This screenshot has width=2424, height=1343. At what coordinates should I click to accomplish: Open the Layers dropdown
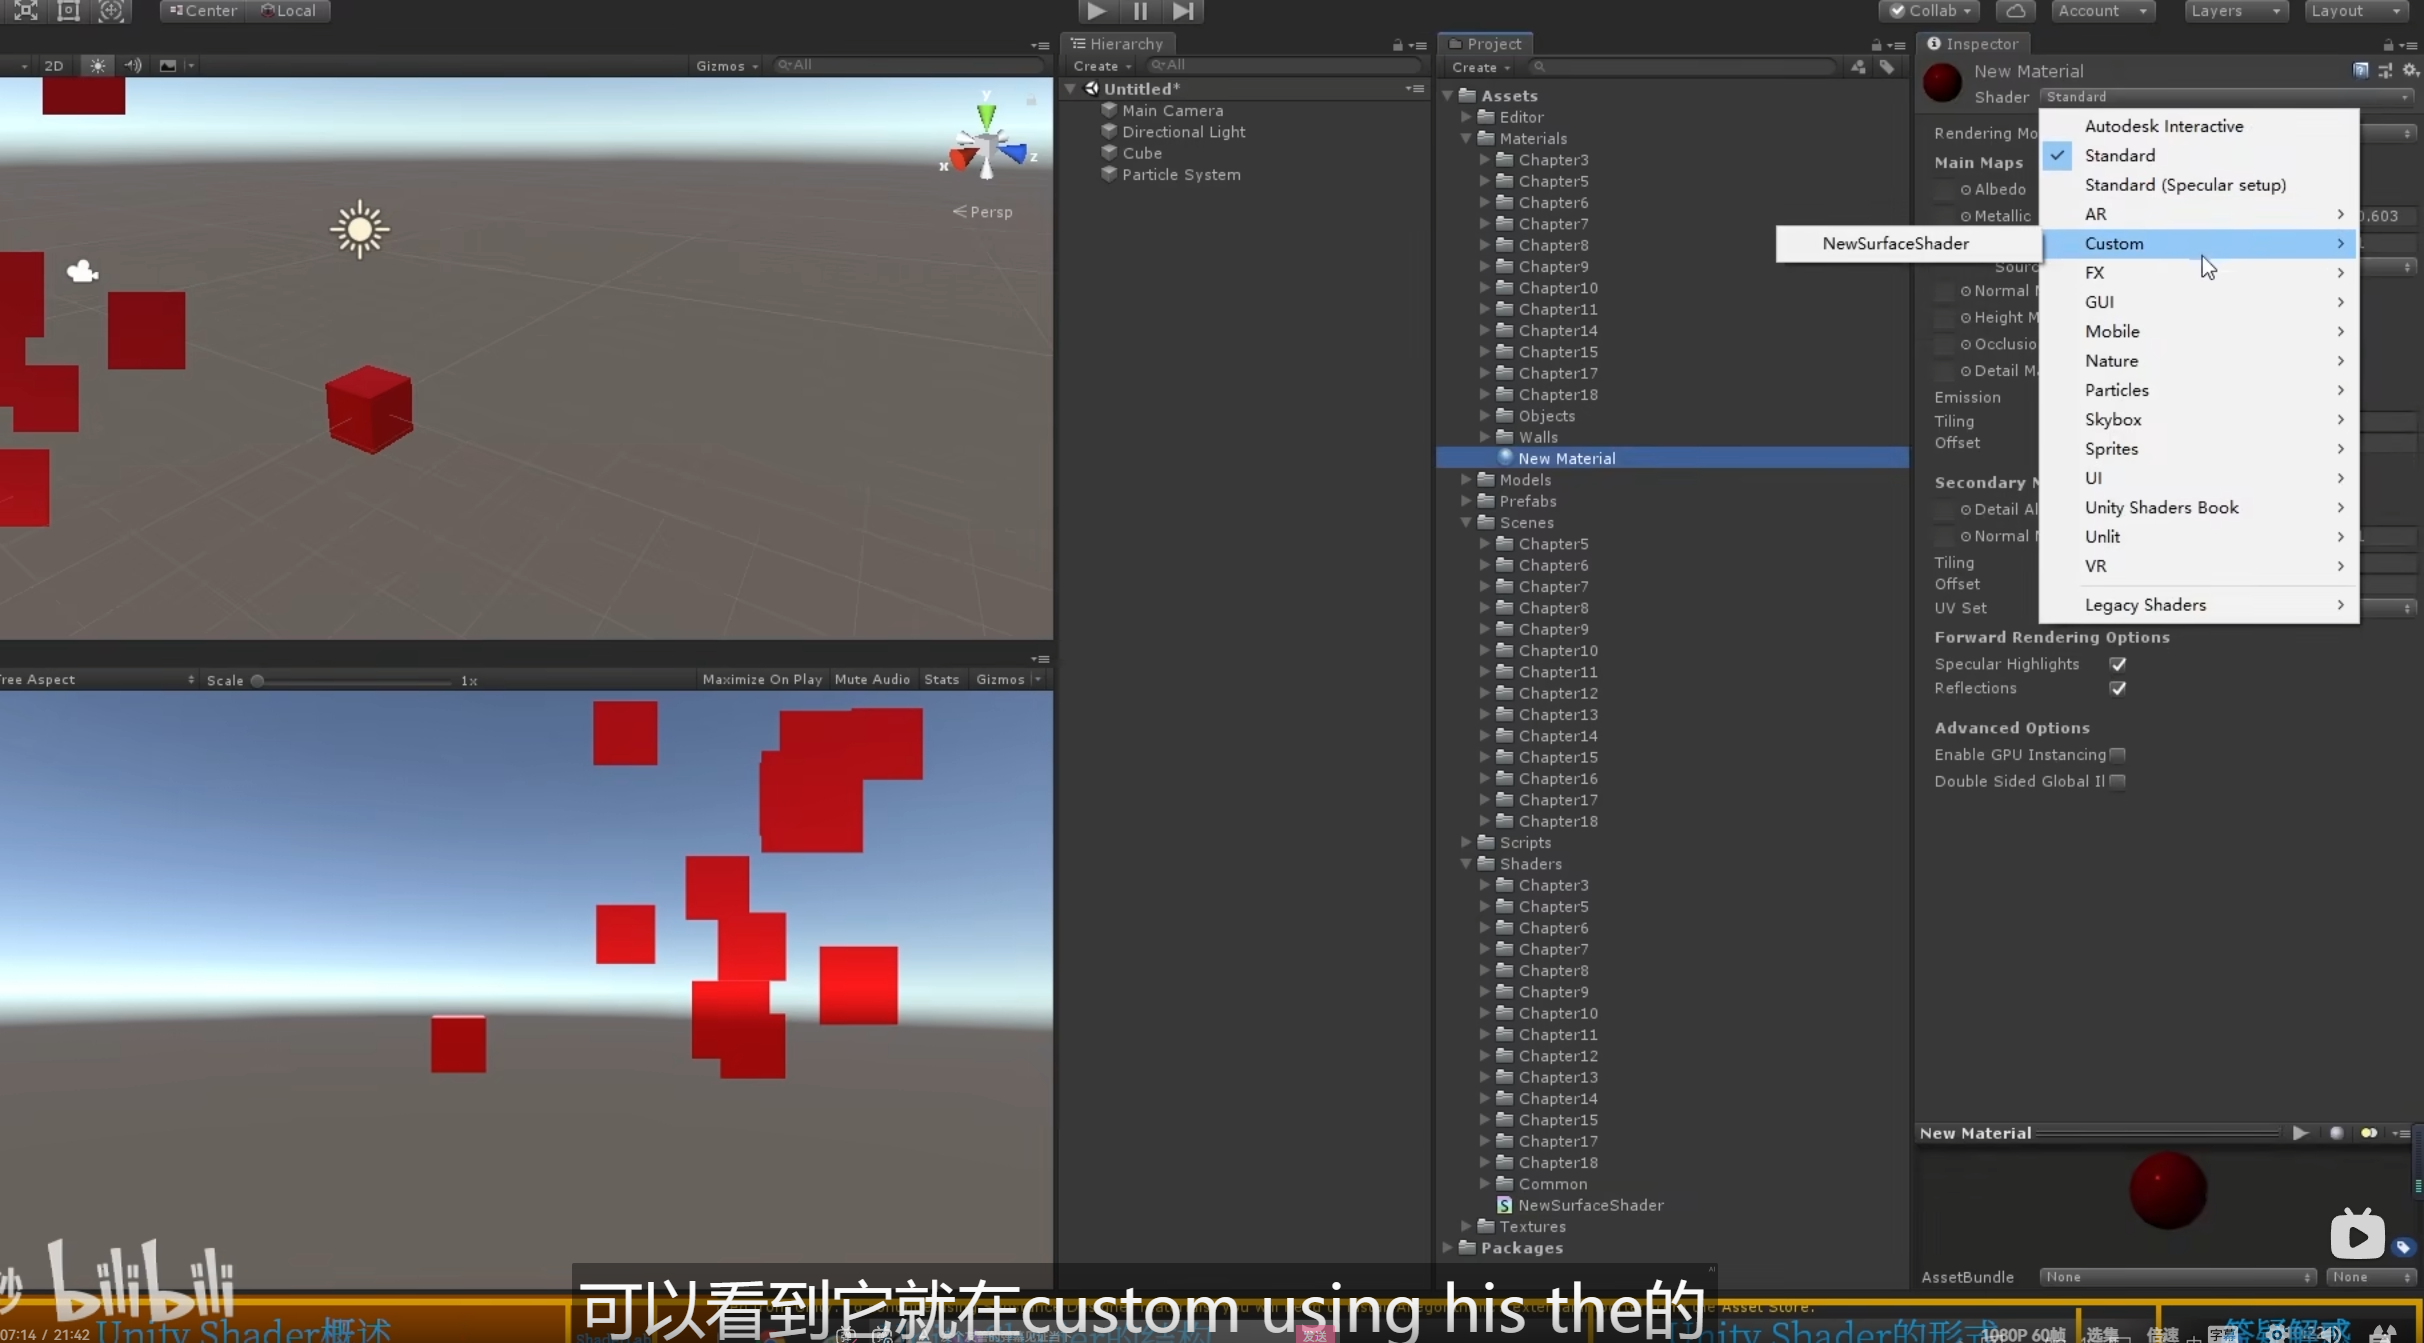click(2234, 11)
